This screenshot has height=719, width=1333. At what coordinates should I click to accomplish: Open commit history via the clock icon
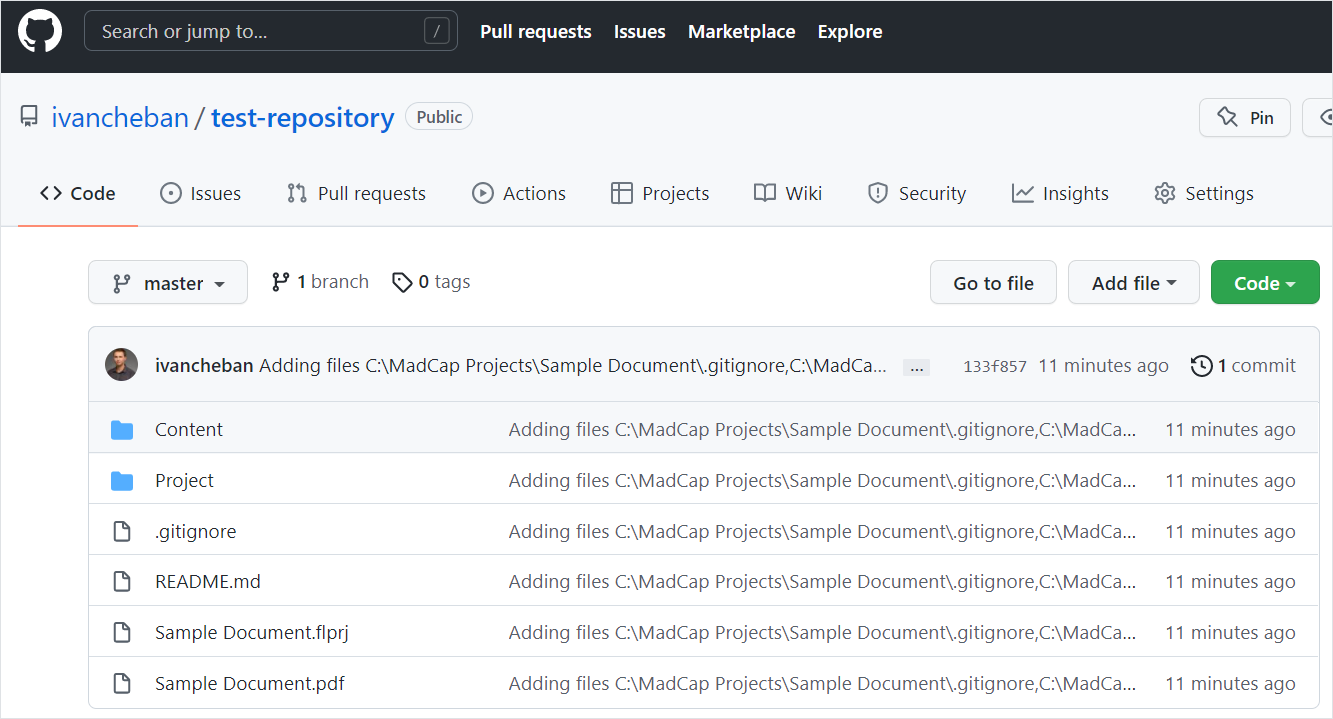[1202, 365]
